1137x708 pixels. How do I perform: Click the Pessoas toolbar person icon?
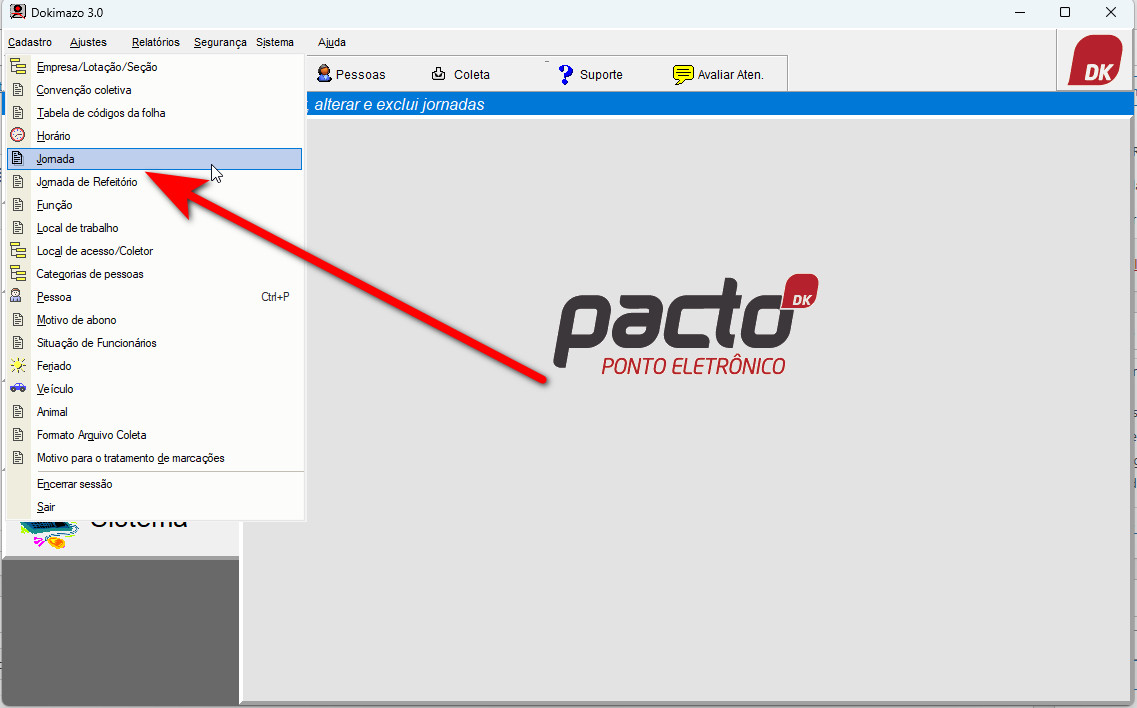(x=324, y=74)
